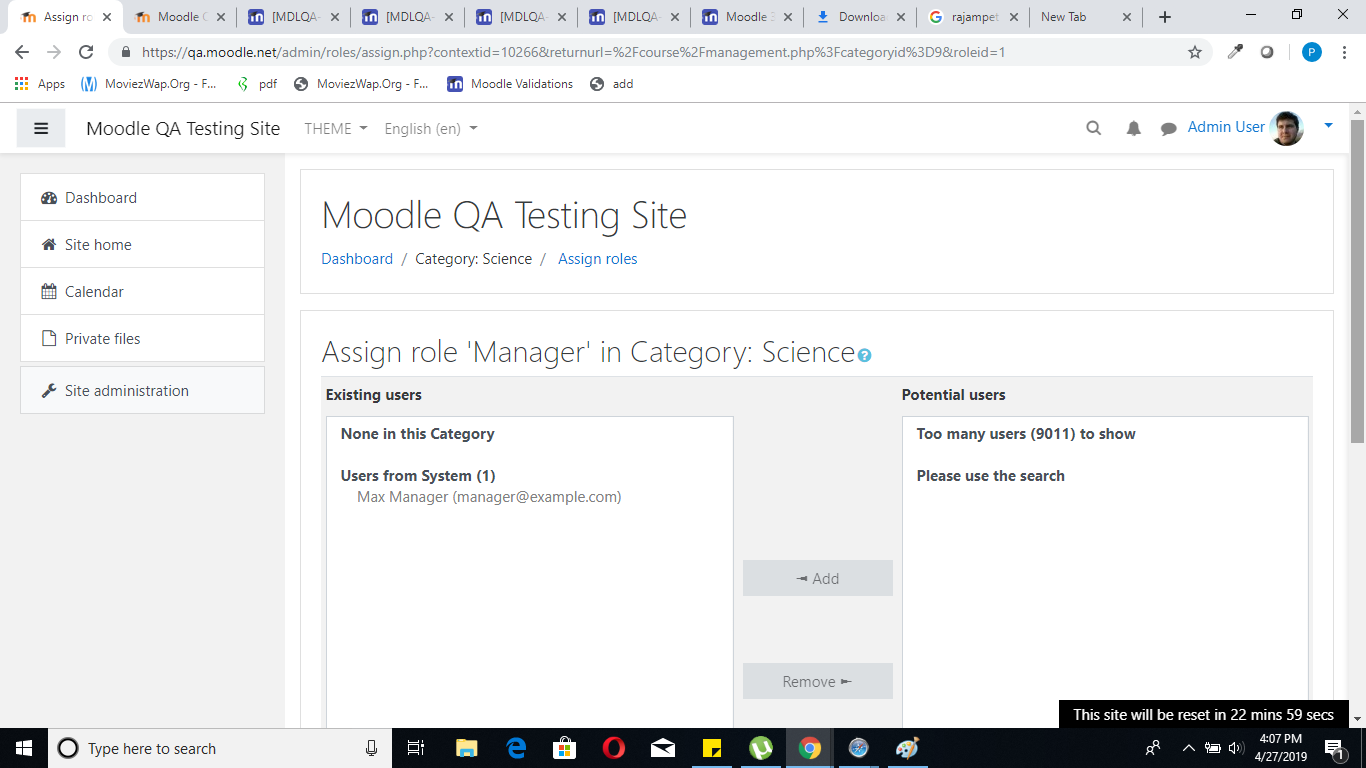
Task: Expand the user menu arrow
Action: 1328,126
